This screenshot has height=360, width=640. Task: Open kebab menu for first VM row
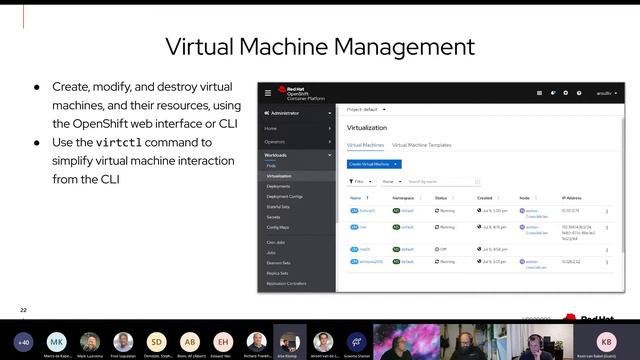[607, 211]
